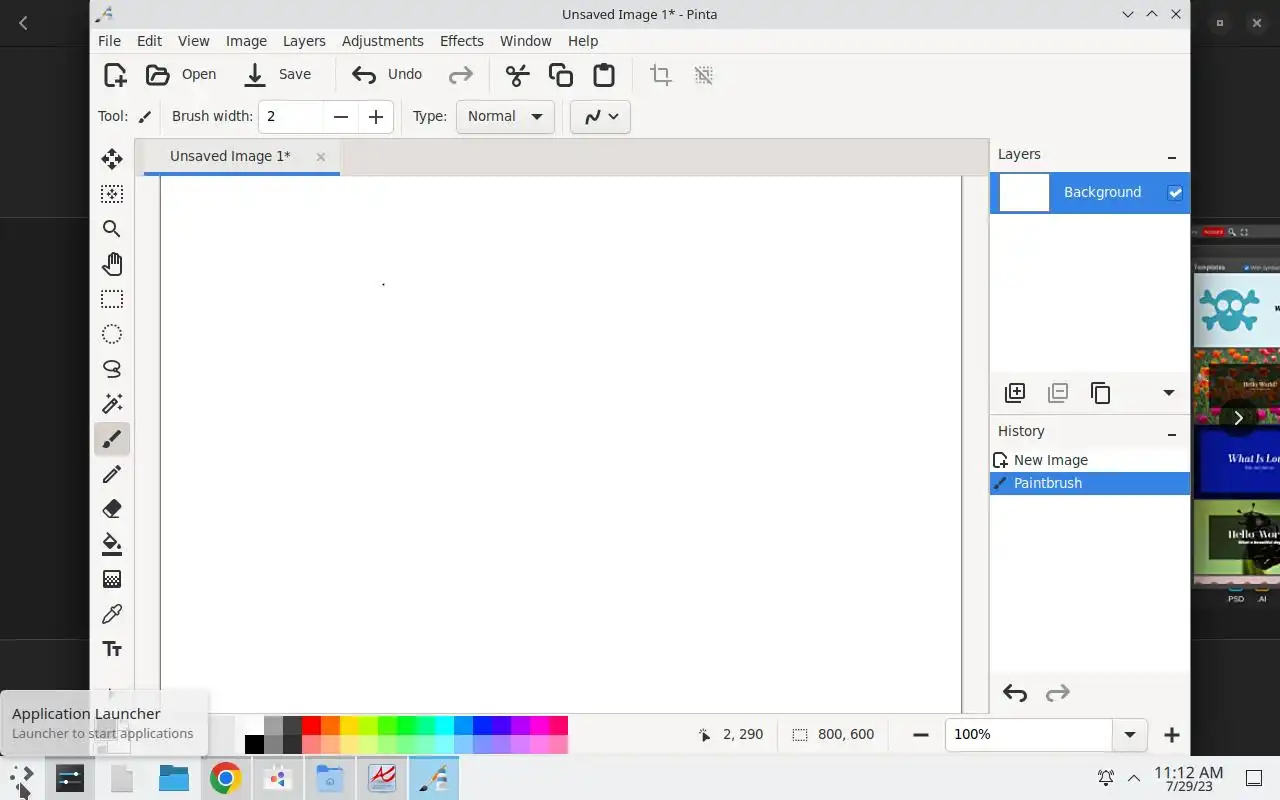1280x800 pixels.
Task: Pick the red palette swatch
Action: [311, 725]
